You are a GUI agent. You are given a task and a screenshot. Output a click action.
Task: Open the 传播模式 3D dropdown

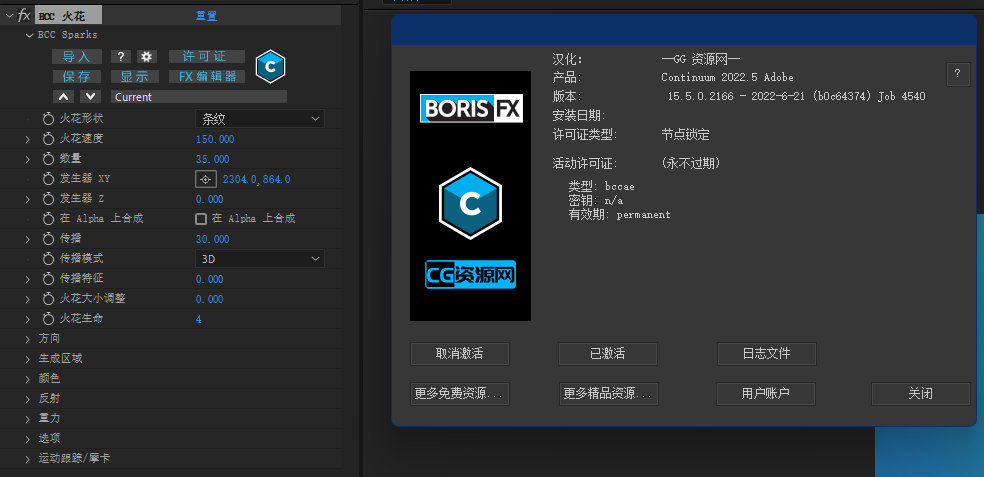click(260, 259)
